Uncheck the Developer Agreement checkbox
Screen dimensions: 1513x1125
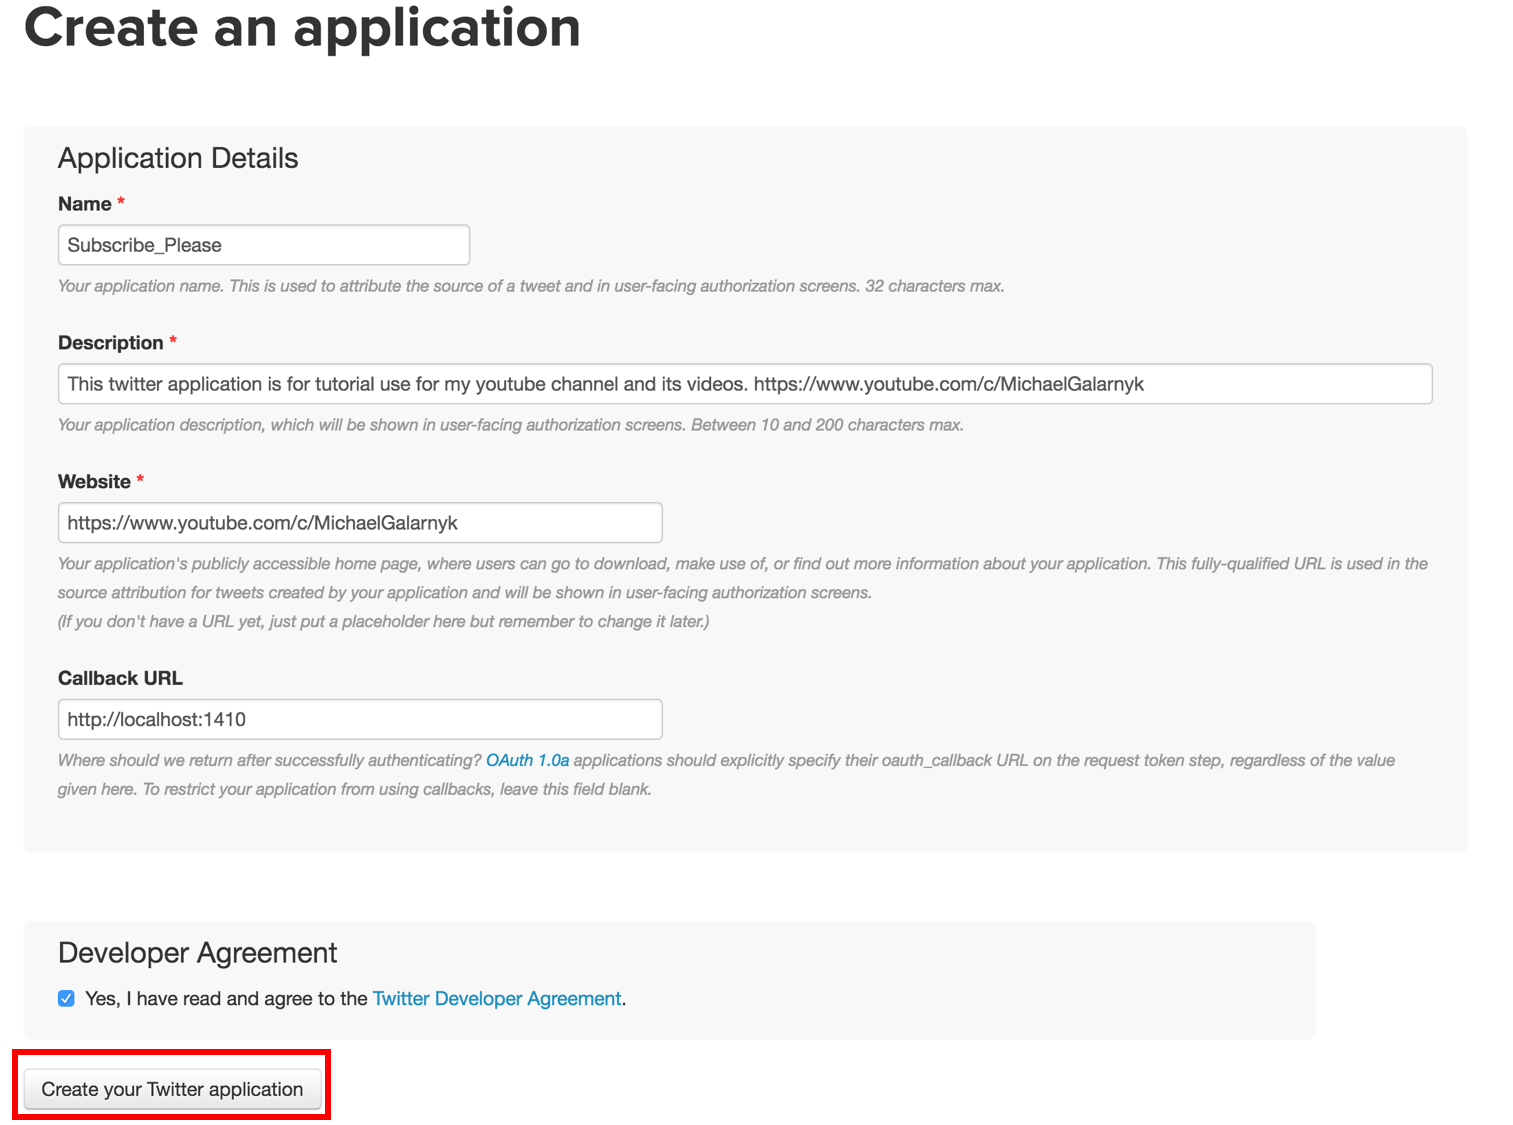pos(66,998)
